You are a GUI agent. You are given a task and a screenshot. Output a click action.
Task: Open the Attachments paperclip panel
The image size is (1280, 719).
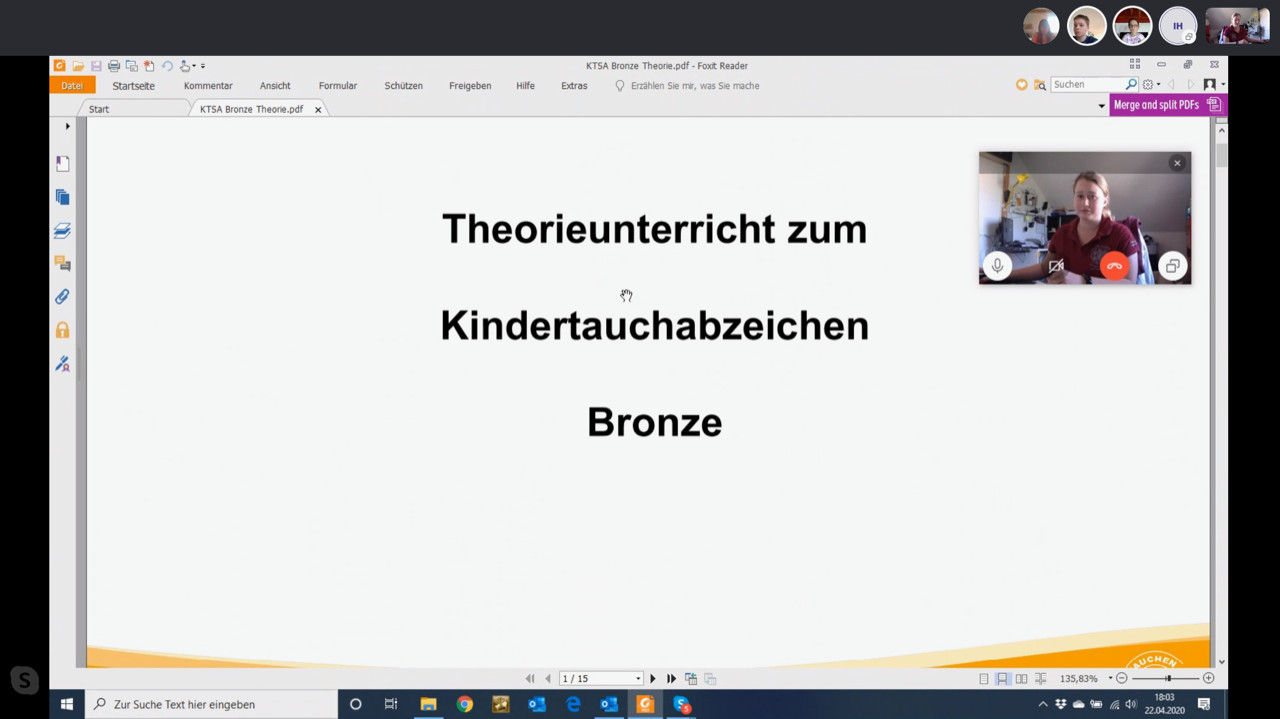(62, 297)
